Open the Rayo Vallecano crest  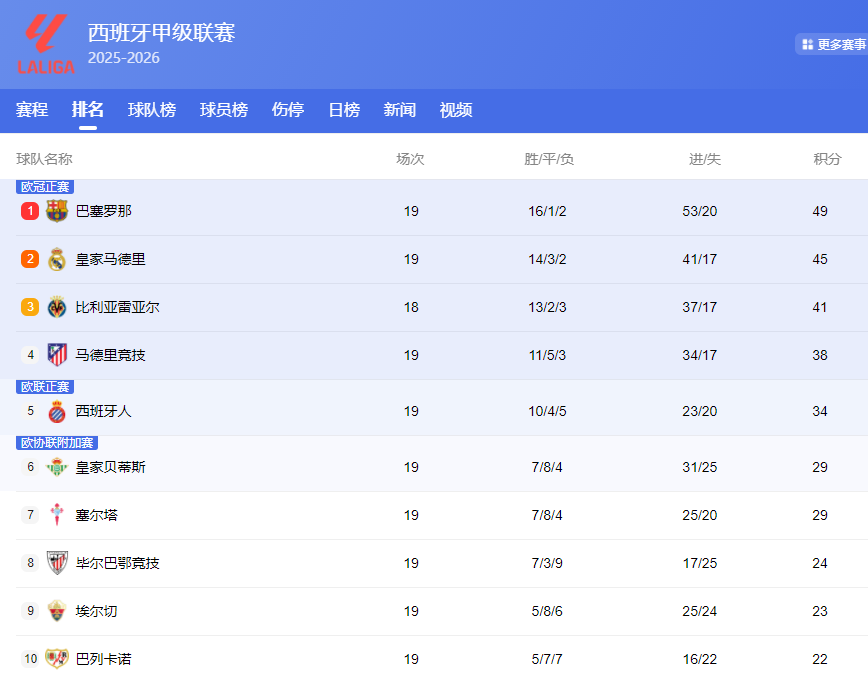(56, 659)
